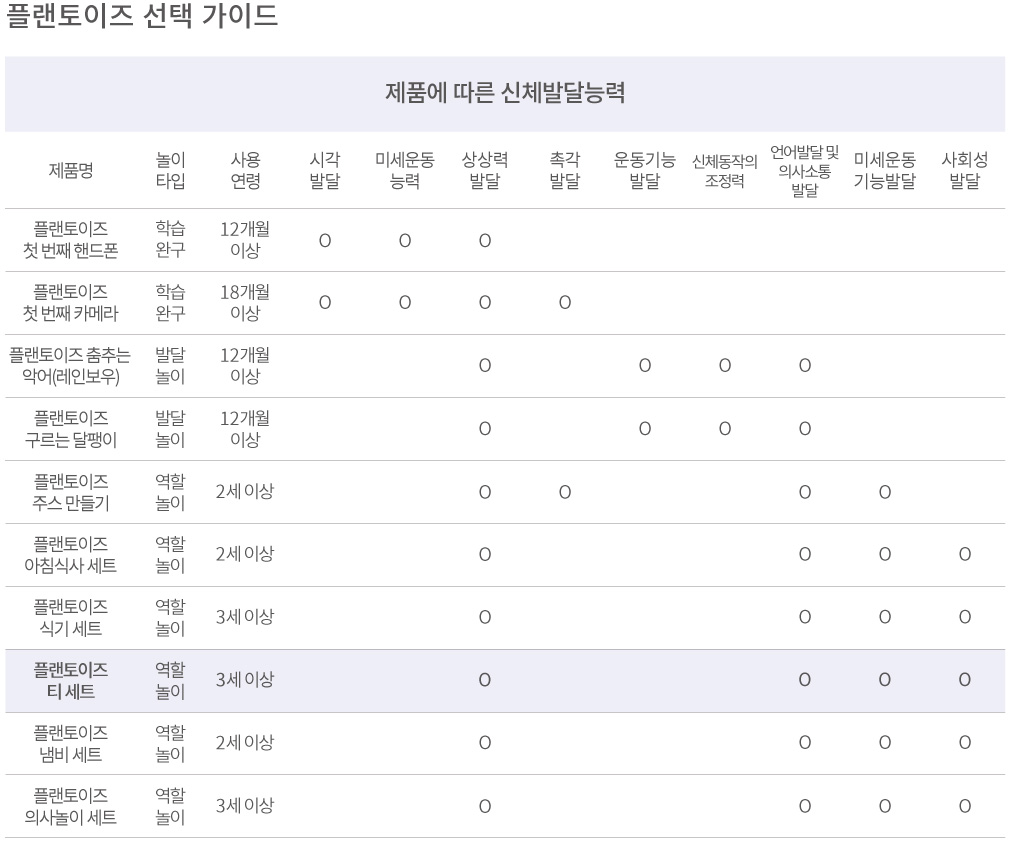The height and width of the screenshot is (846, 1010).
Task: Click 사회성 발달 mark in 티 세트 row
Action: pos(964,680)
